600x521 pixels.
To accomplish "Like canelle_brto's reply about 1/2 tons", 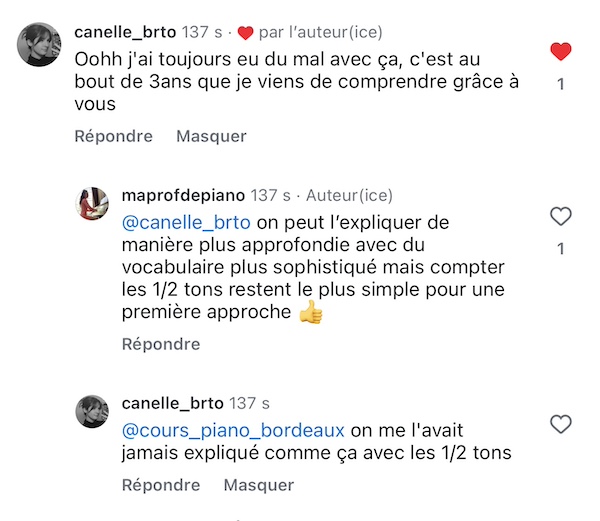I will (561, 424).
